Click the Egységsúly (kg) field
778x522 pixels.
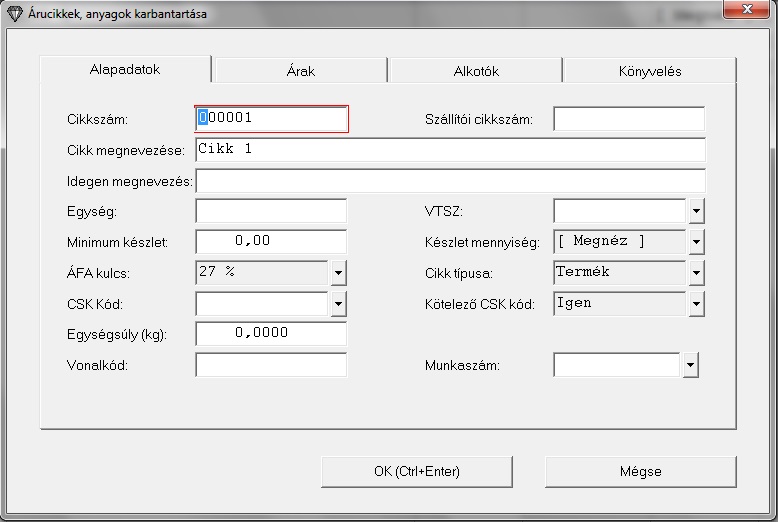click(x=271, y=335)
